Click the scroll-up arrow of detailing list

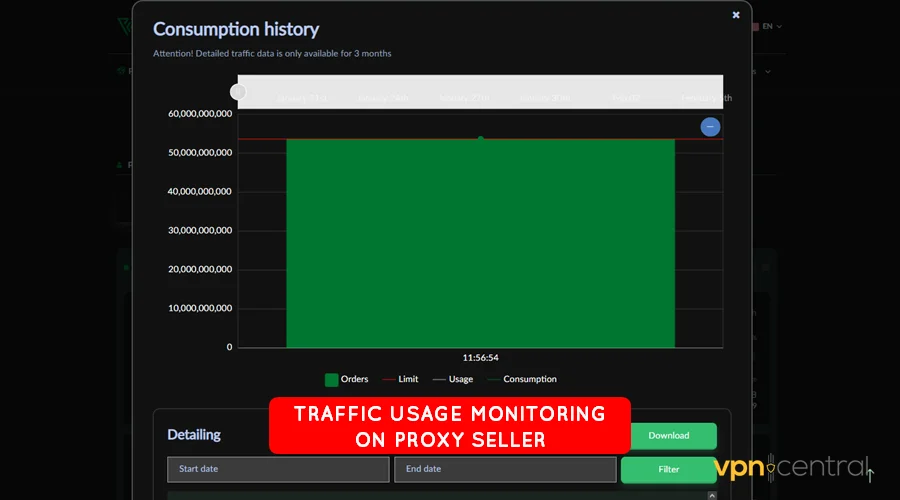pyautogui.click(x=712, y=495)
